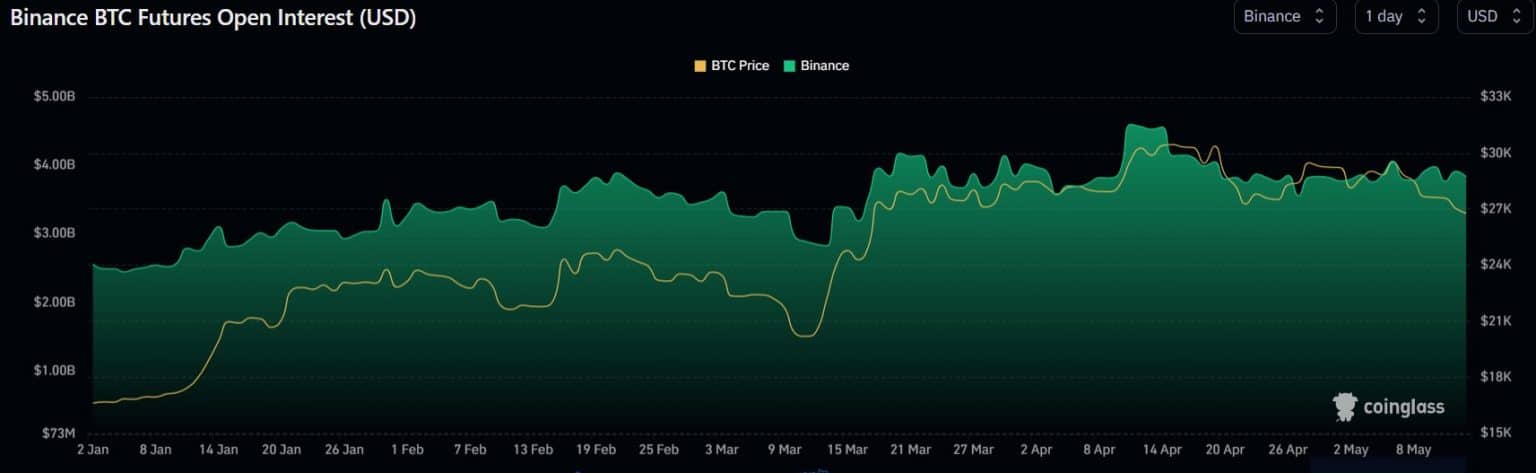
Task: Toggle the Binance legend series
Action: [816, 65]
